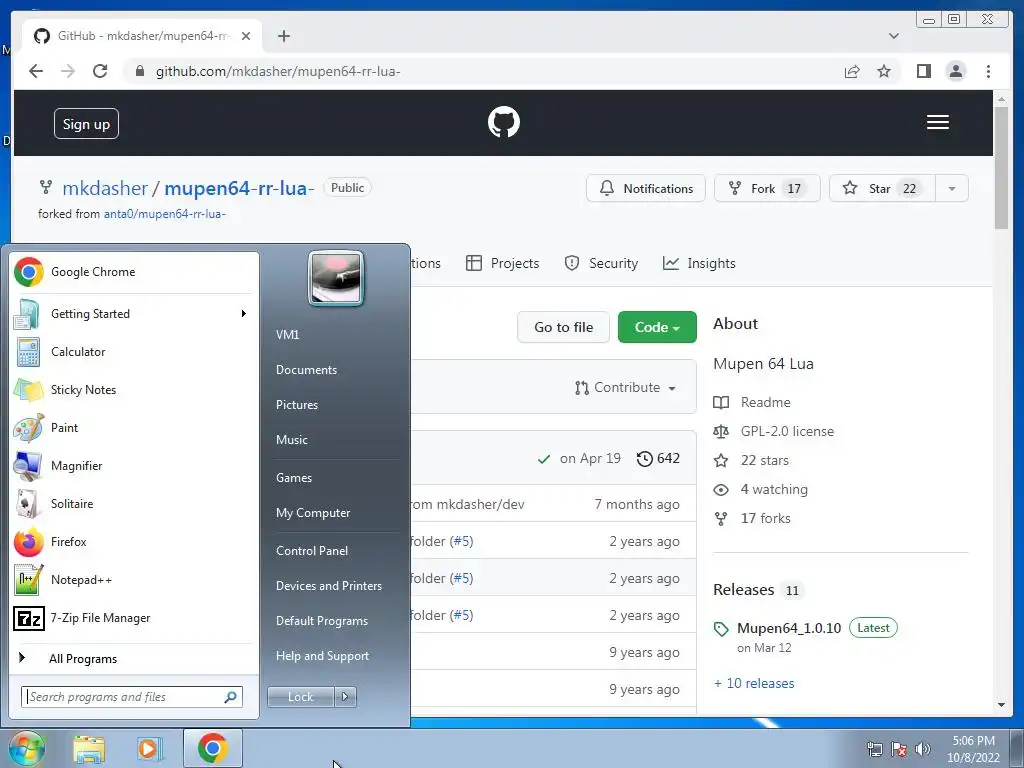Click Action Center flag tray icon
The width and height of the screenshot is (1024, 768).
[899, 749]
